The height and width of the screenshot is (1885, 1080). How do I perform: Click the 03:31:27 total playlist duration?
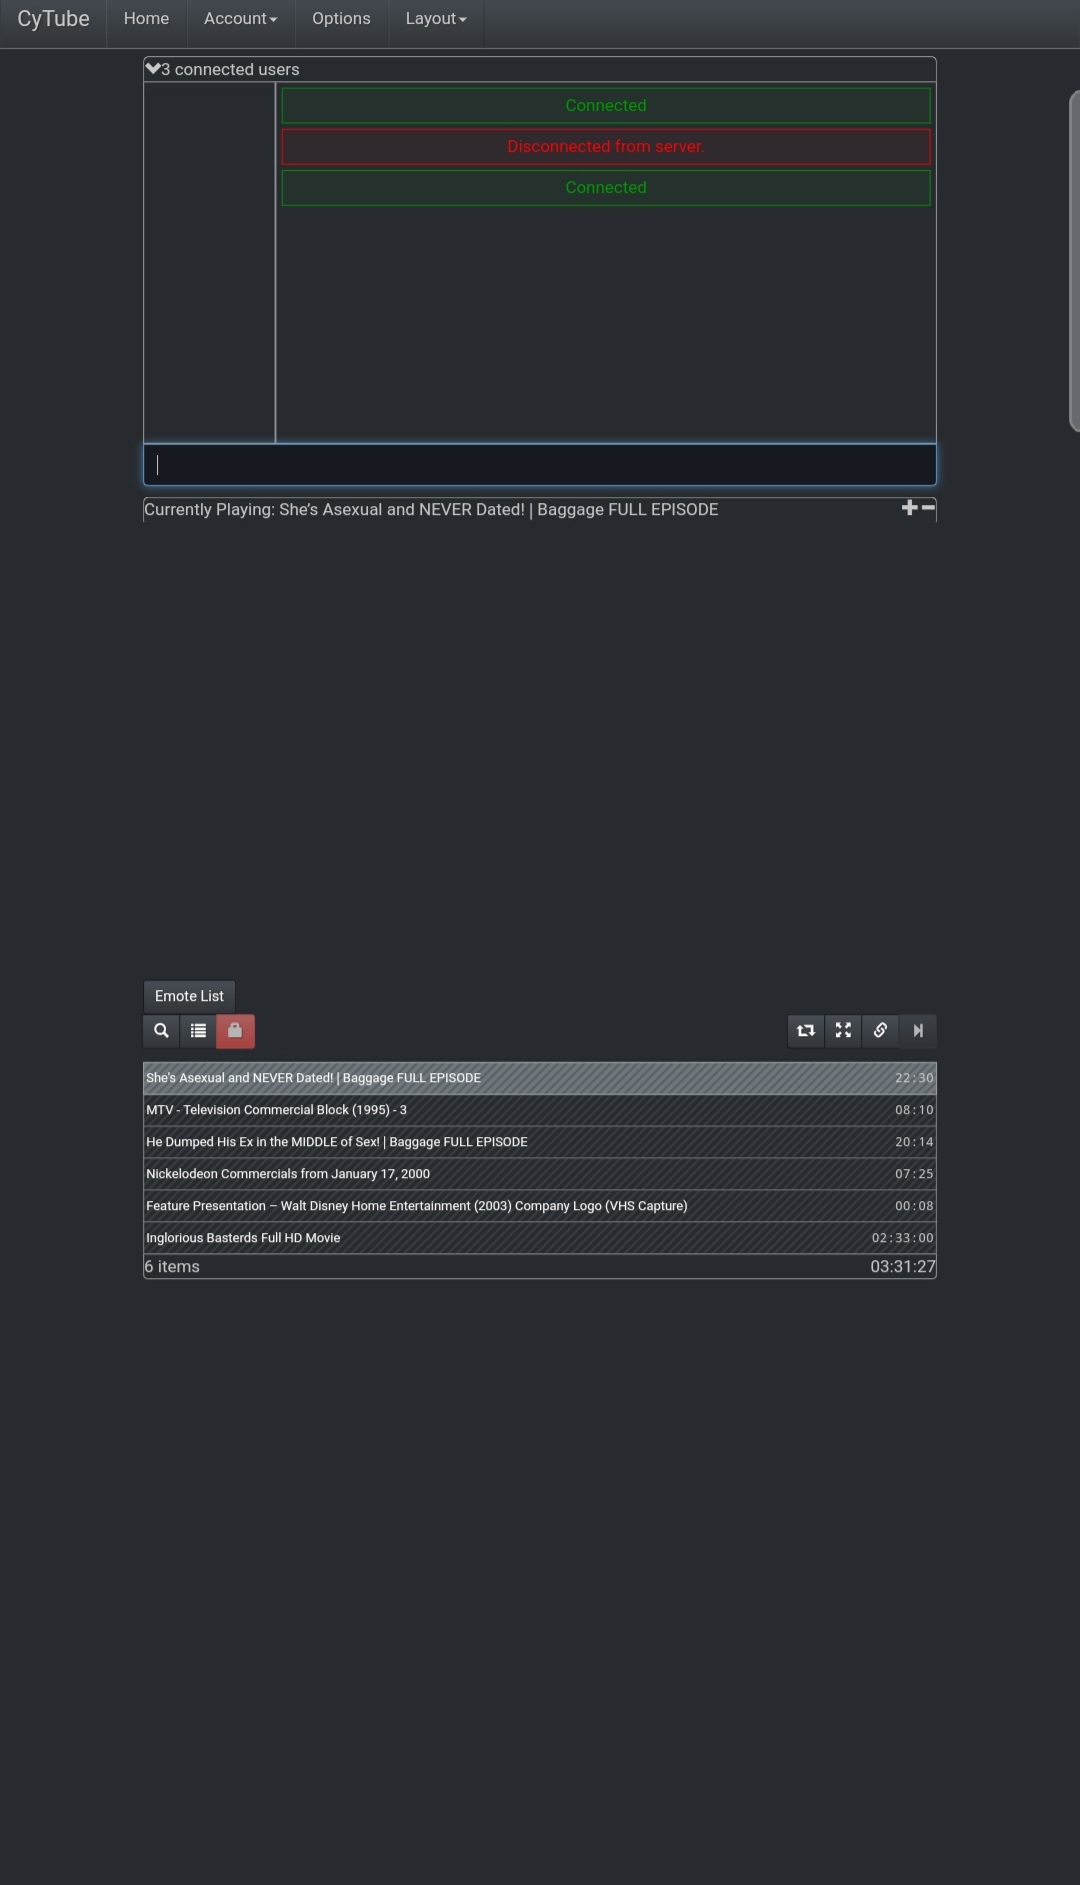903,1267
